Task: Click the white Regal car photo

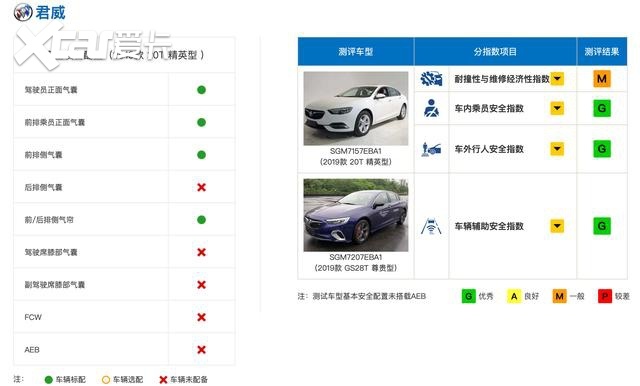Action: (x=356, y=108)
